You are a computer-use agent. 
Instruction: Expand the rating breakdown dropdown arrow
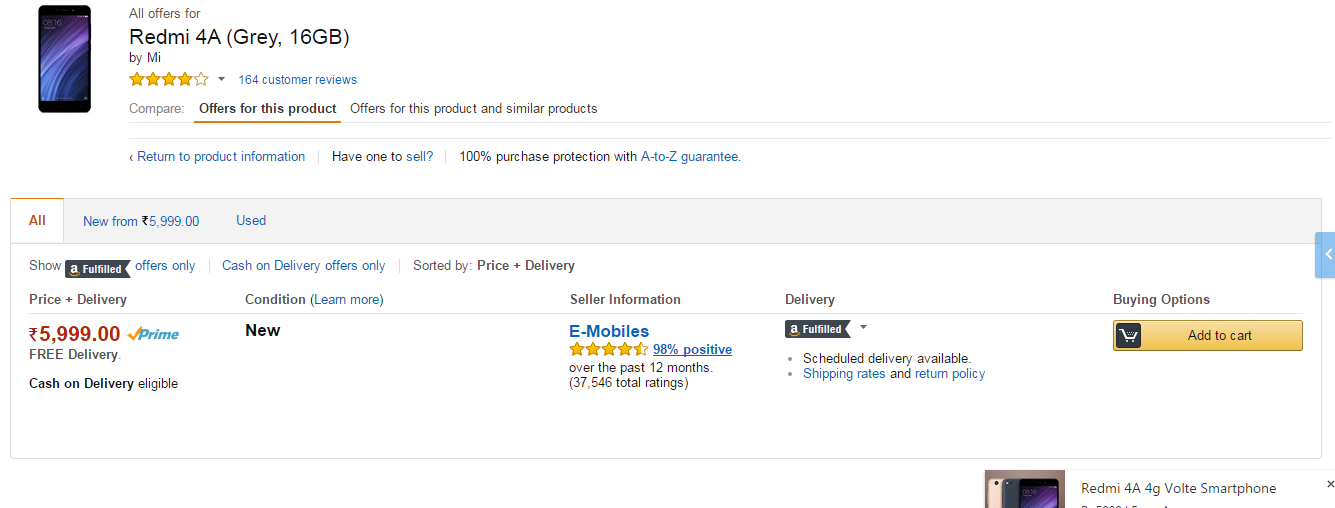point(221,79)
